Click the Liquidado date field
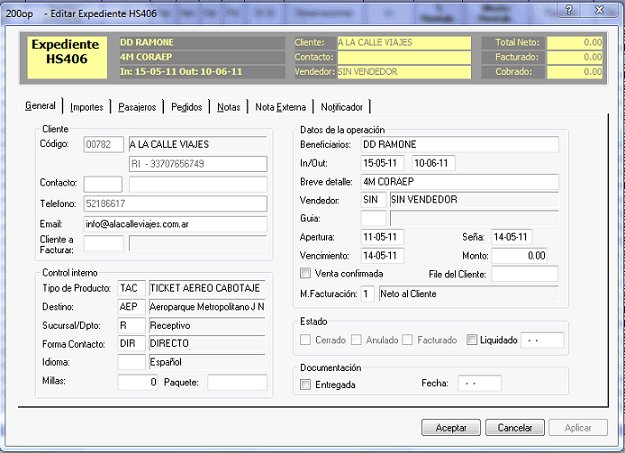The width and height of the screenshot is (625, 453). coord(542,340)
